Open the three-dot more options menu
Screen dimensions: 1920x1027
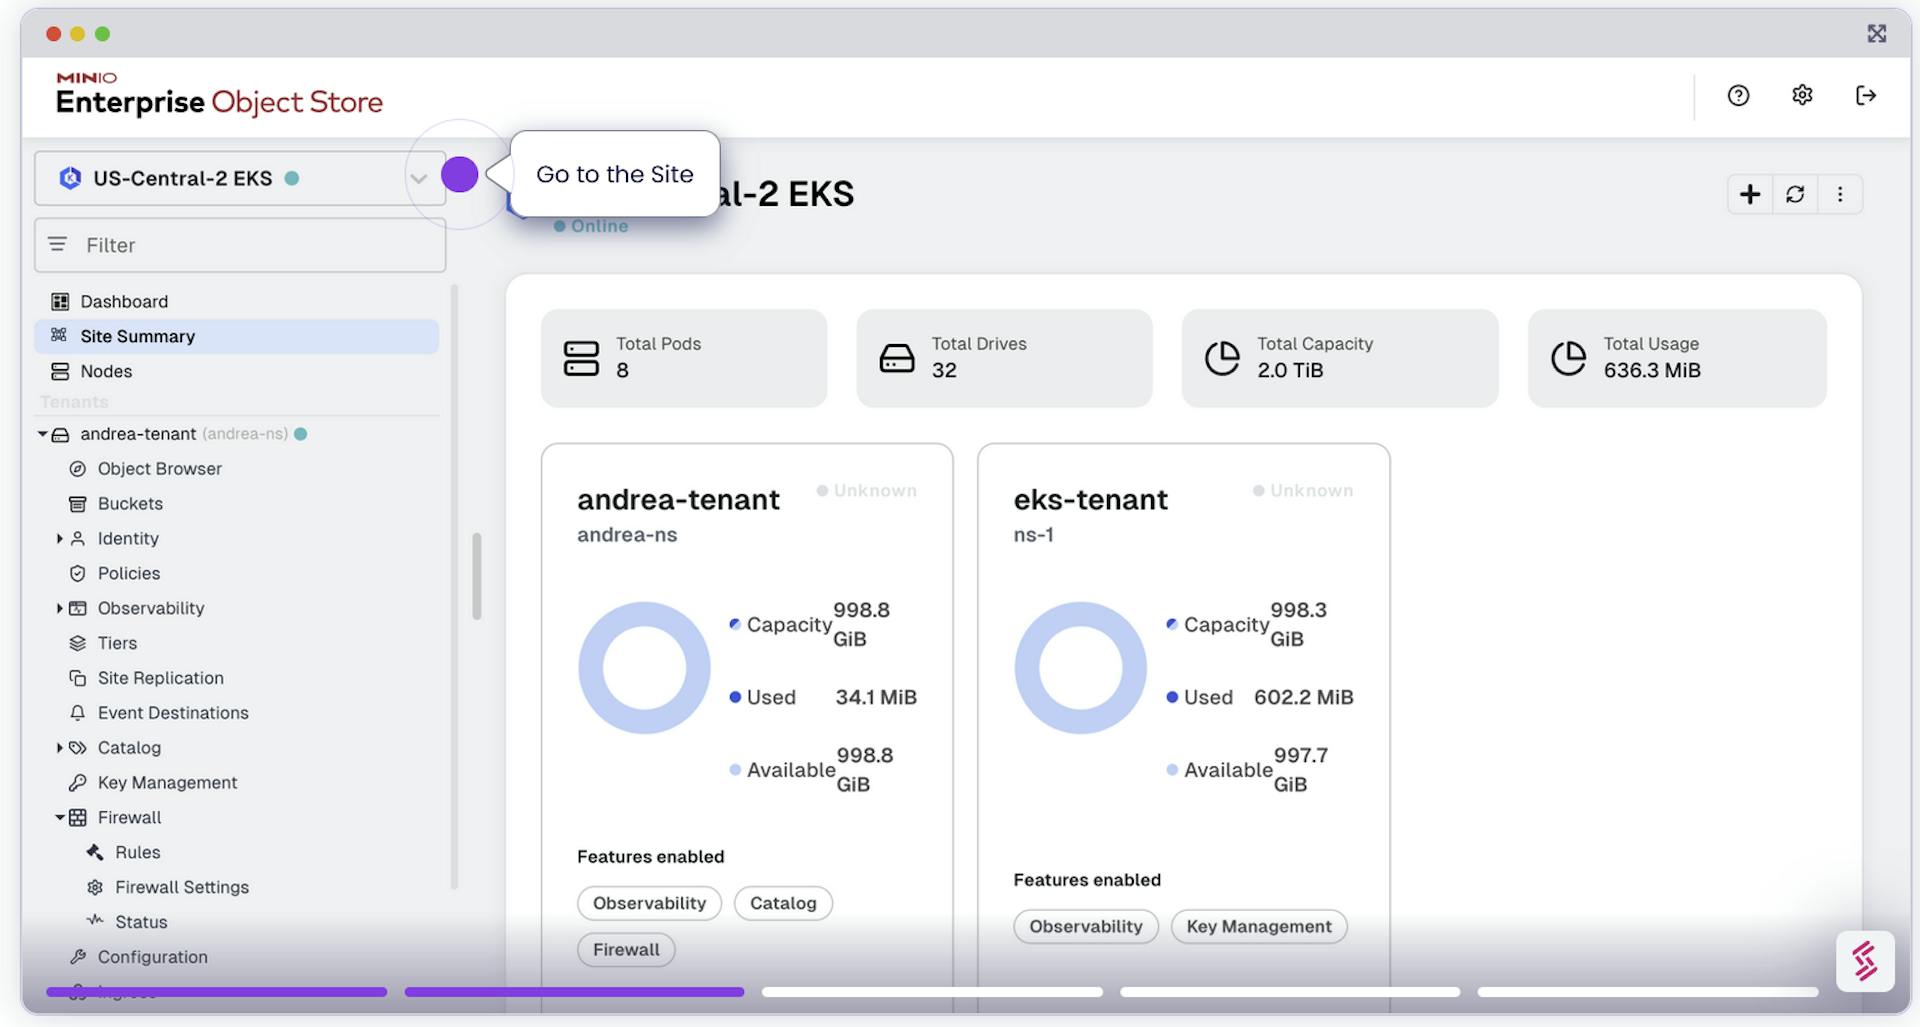1840,194
